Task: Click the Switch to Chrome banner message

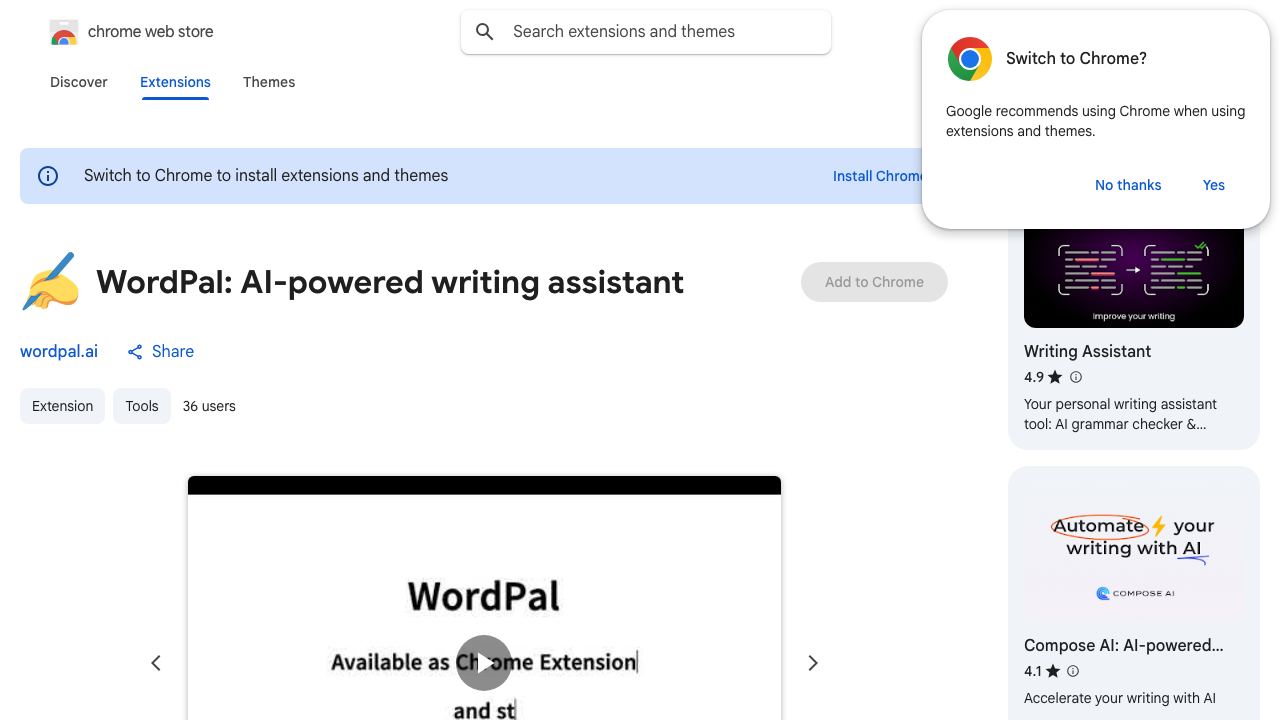Action: 266,176
